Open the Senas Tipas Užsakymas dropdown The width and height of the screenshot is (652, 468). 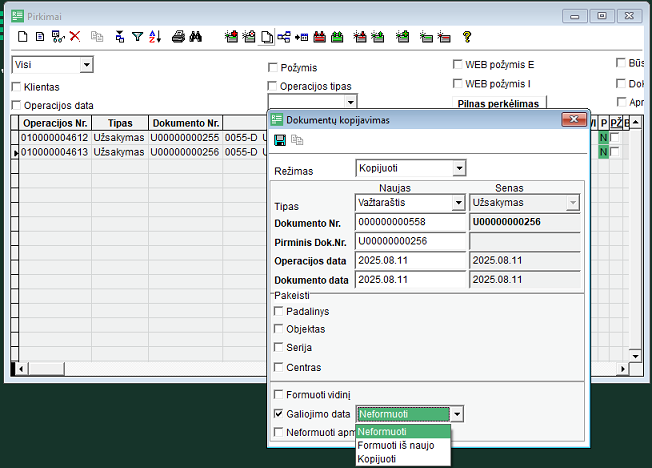coord(573,203)
